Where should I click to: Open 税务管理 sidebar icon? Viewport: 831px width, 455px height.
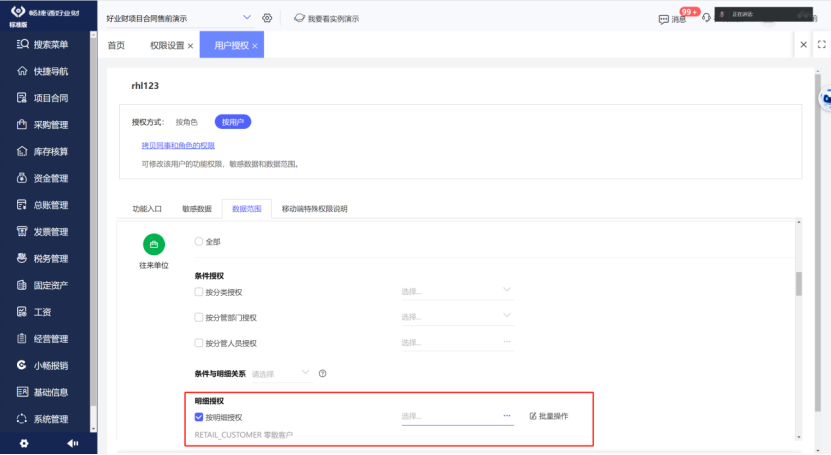[22, 258]
